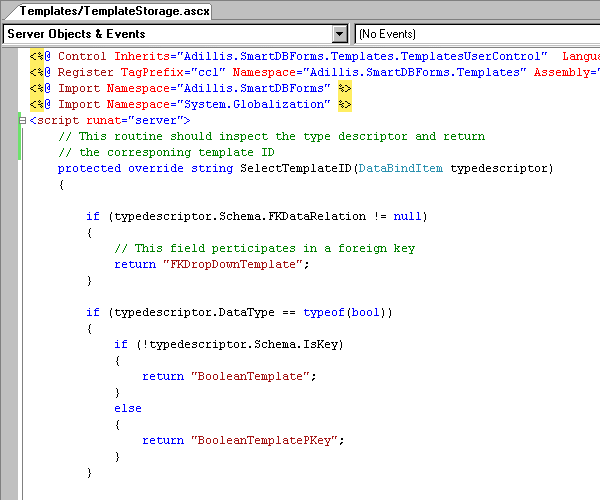Select the Templates/TemplateStorage.ascx tab

click(x=109, y=11)
